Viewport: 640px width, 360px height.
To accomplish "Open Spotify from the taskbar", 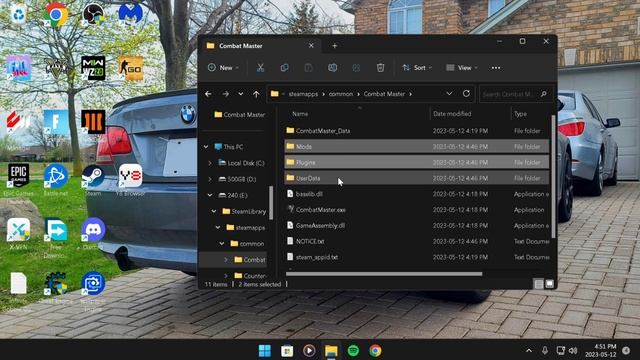I will (353, 351).
